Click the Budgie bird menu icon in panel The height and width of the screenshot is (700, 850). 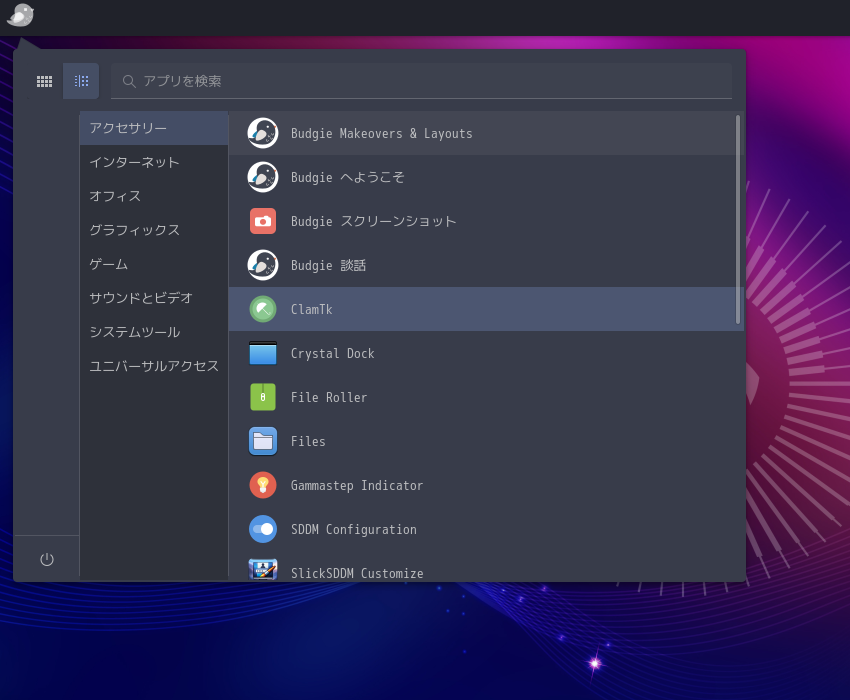[20, 15]
